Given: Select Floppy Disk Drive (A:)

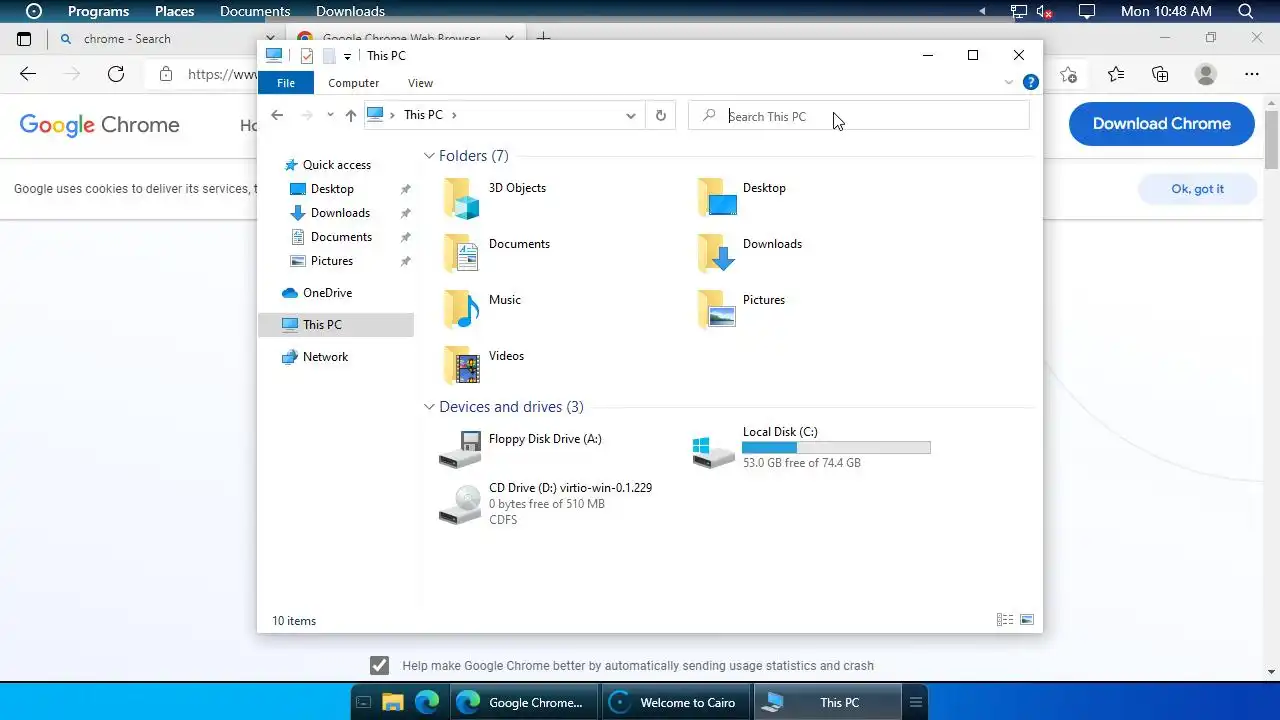Looking at the screenshot, I should click(520, 449).
